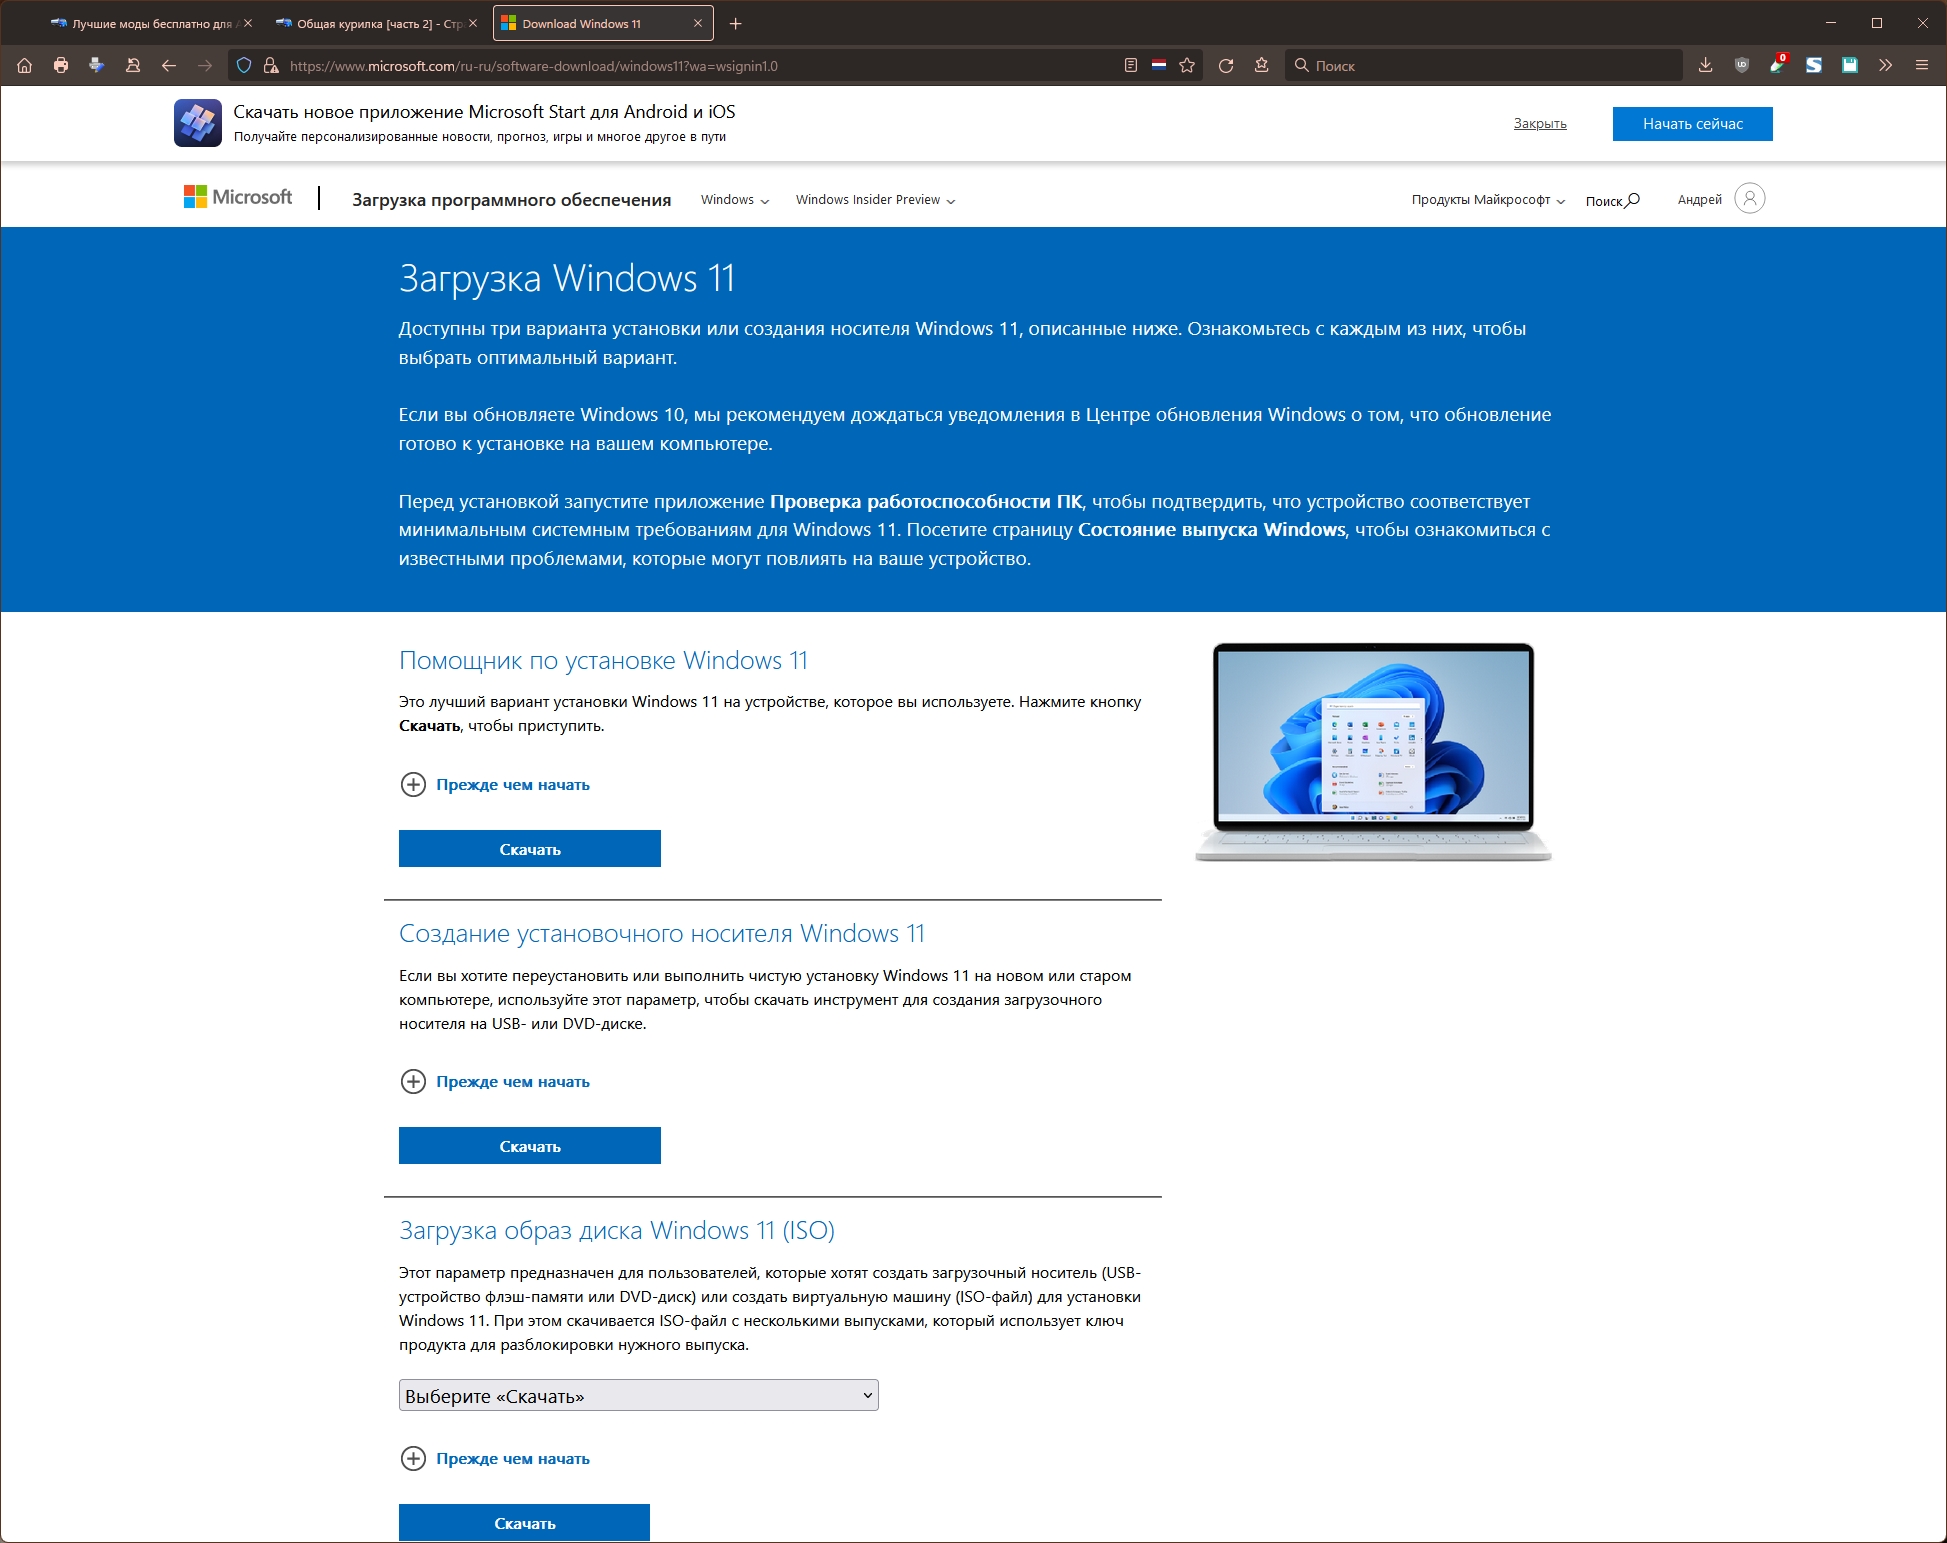Screen dimensions: 1947x1543
Task: Click the Андрей account name
Action: (x=1700, y=200)
